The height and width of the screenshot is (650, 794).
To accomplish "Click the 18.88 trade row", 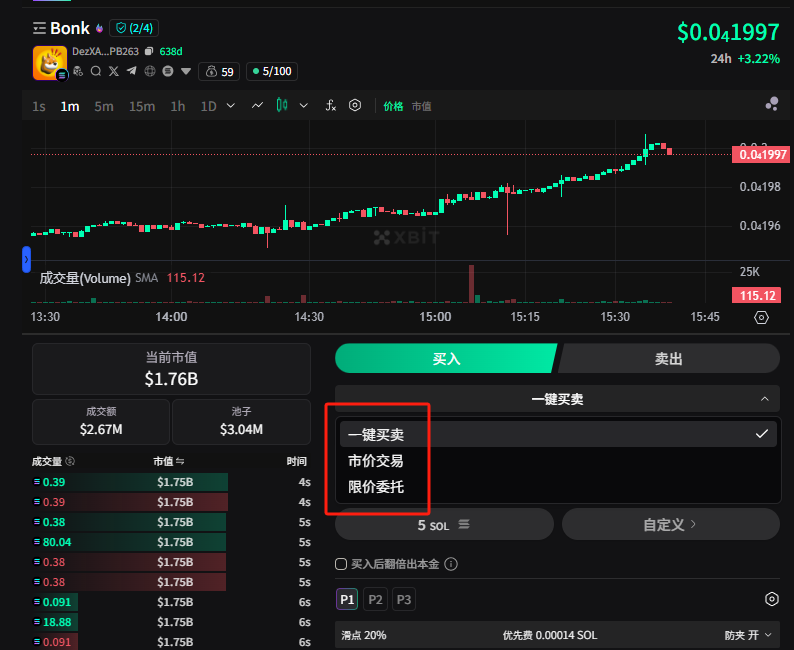I will tap(171, 622).
